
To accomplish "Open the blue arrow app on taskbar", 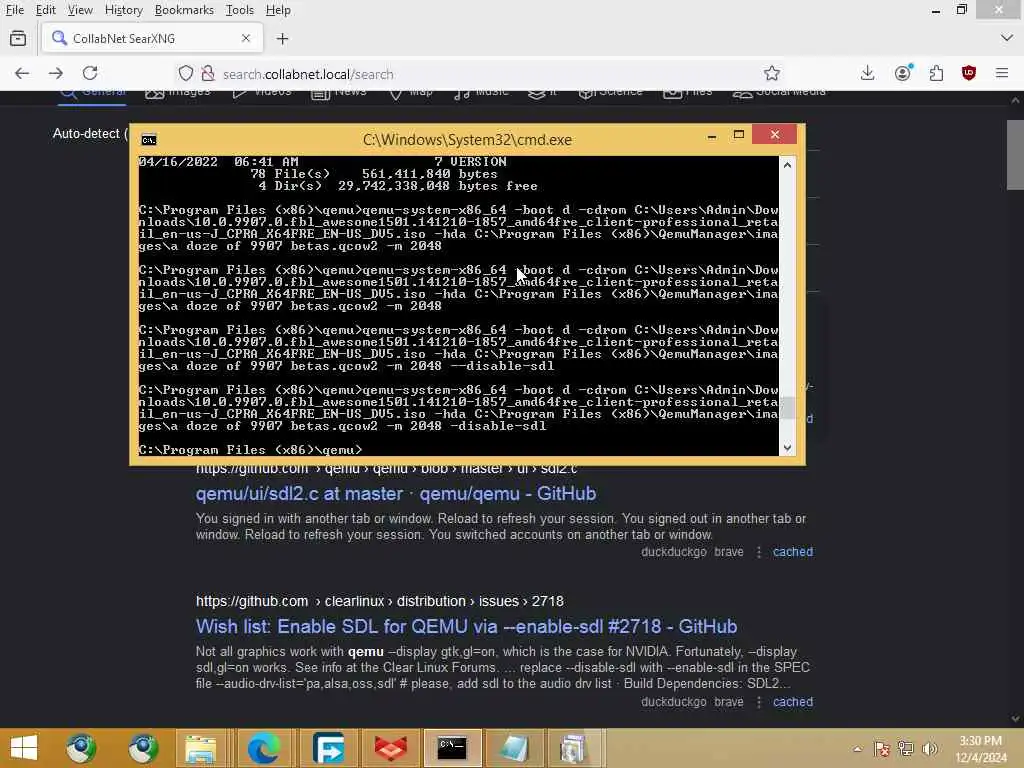I will tap(328, 748).
